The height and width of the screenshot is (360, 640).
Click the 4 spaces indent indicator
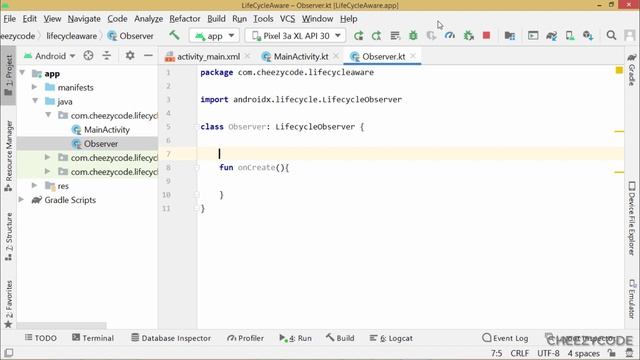click(x=584, y=353)
